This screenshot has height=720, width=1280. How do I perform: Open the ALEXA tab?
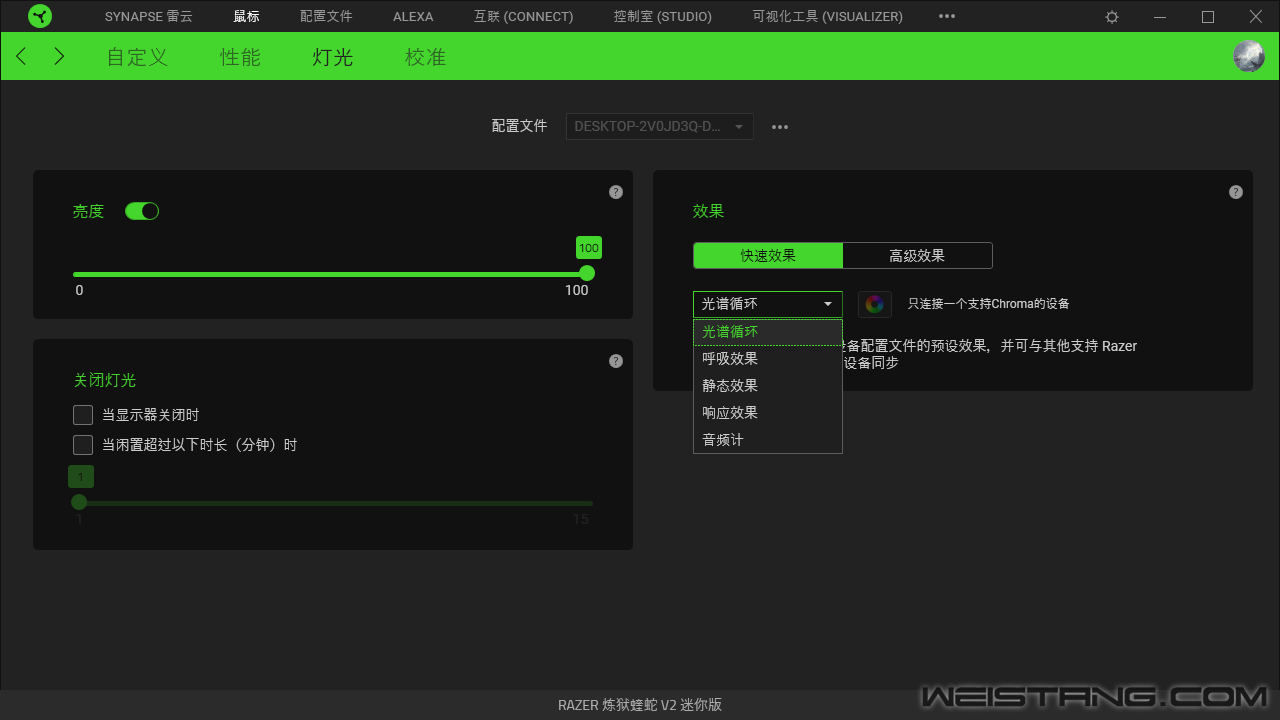[413, 17]
